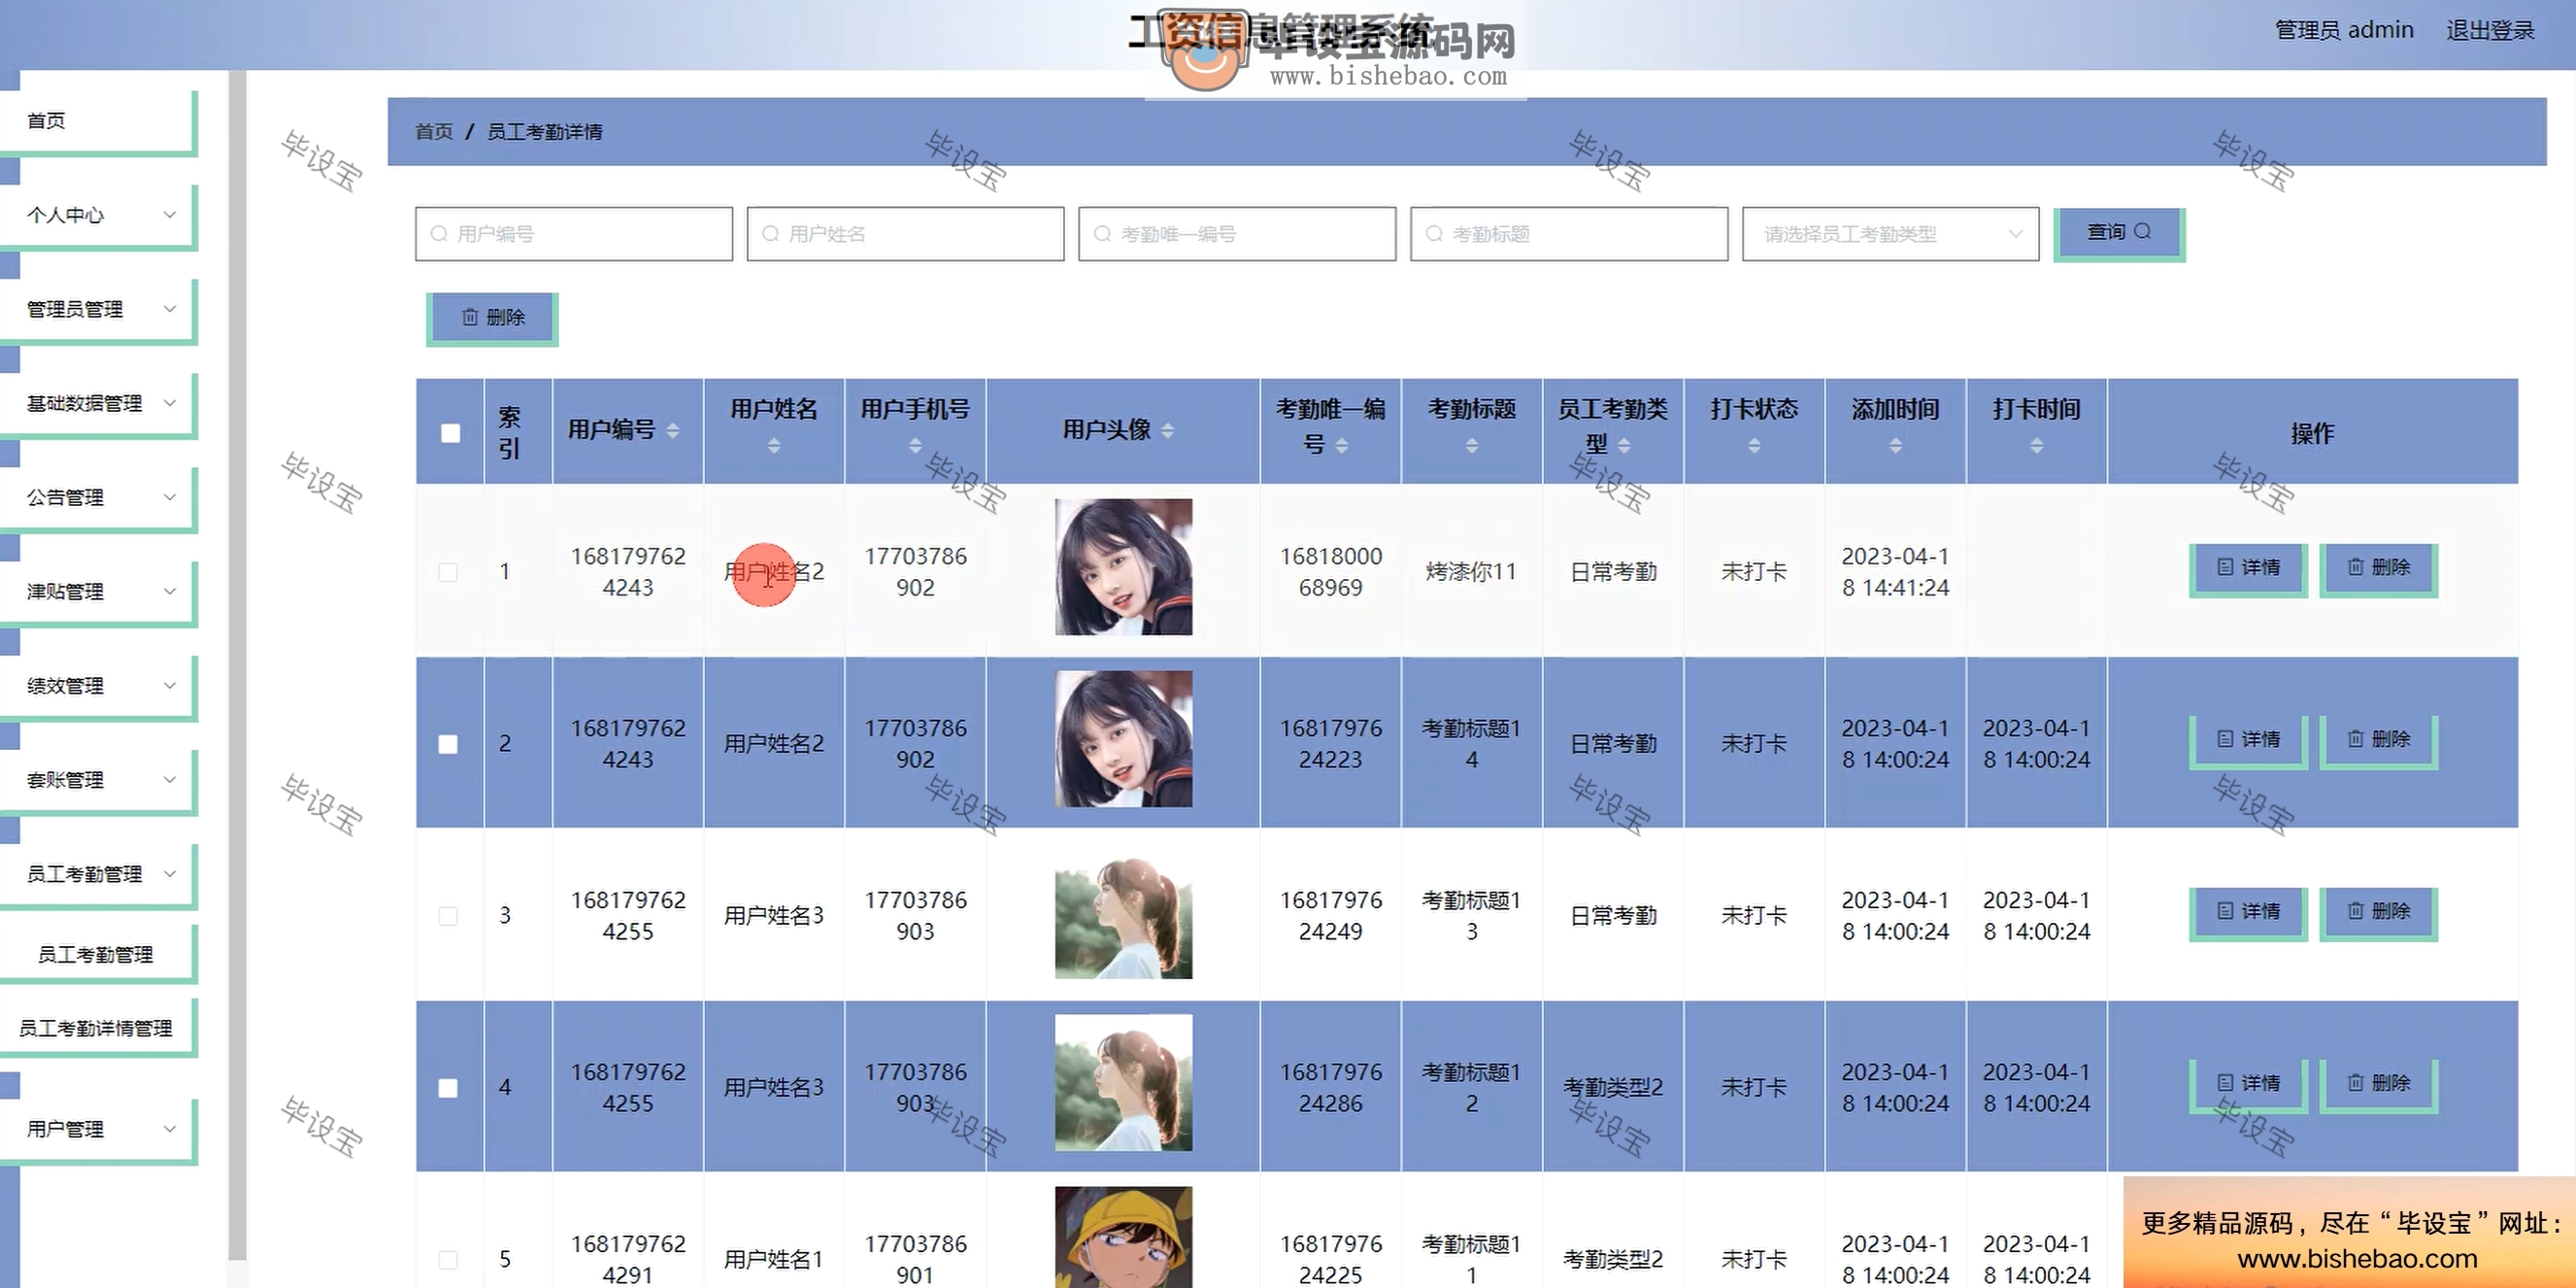
Task: Click the 1681800068969 attendance number cell
Action: [1331, 572]
